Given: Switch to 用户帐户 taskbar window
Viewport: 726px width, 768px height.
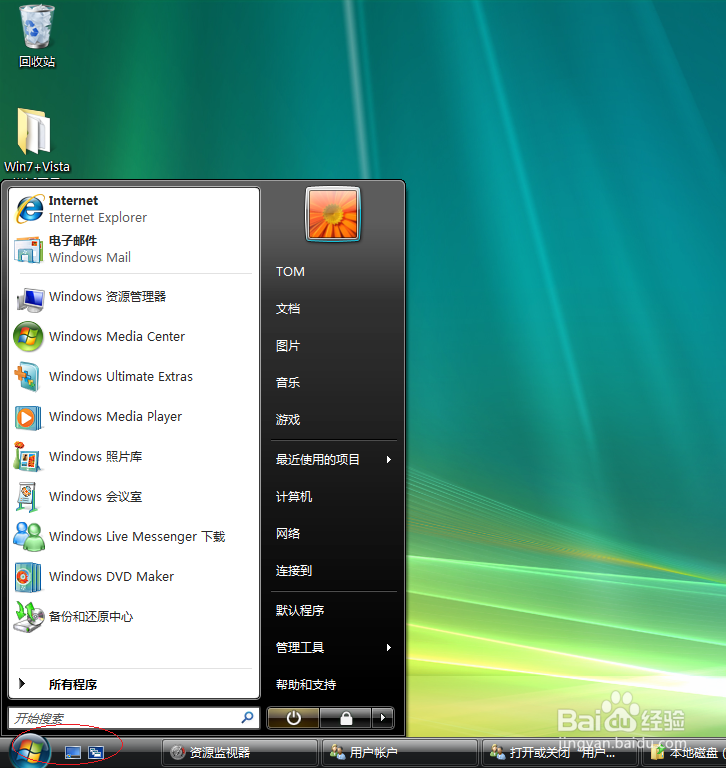Looking at the screenshot, I should tap(399, 752).
